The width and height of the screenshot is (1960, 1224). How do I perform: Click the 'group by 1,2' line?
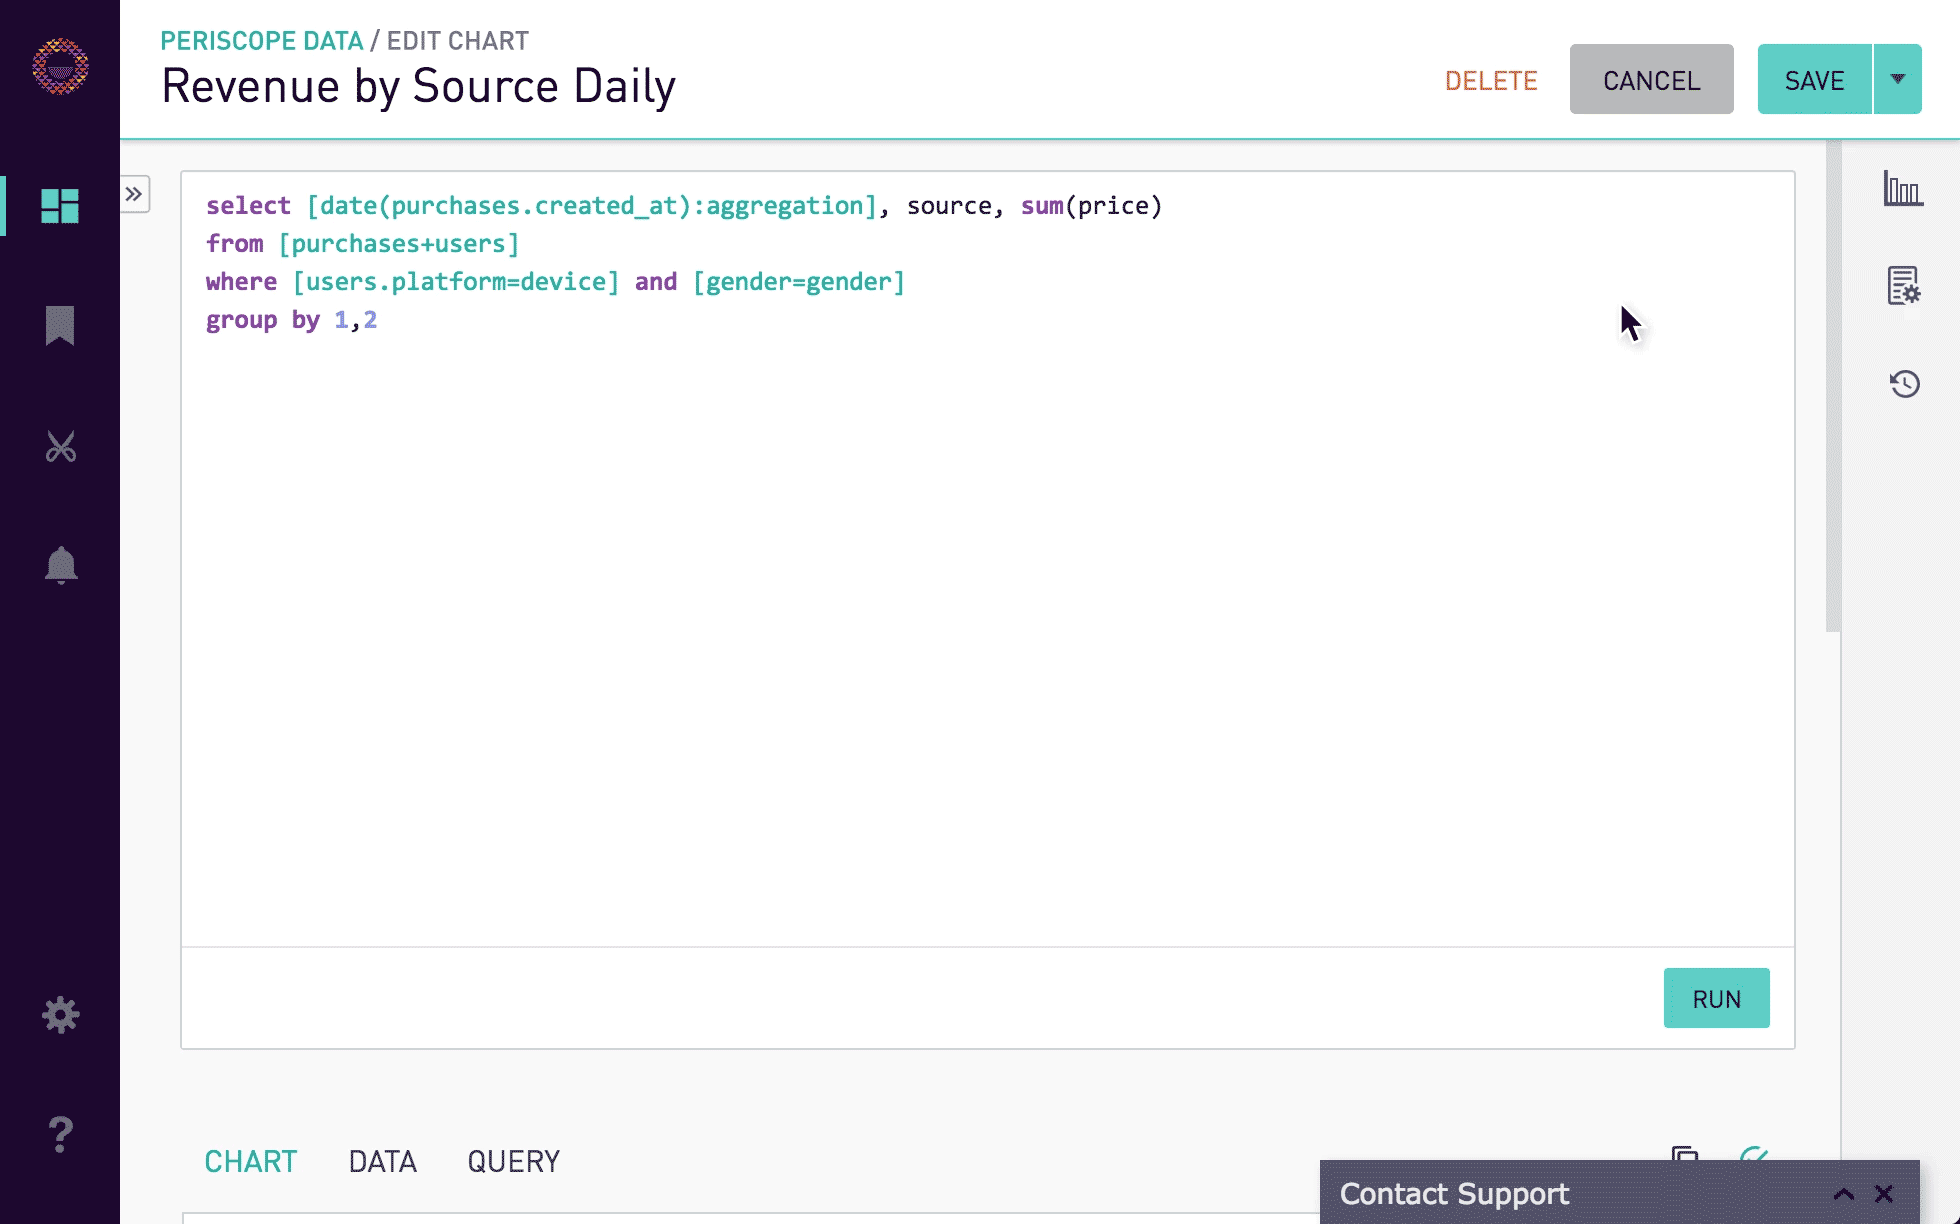coord(291,320)
